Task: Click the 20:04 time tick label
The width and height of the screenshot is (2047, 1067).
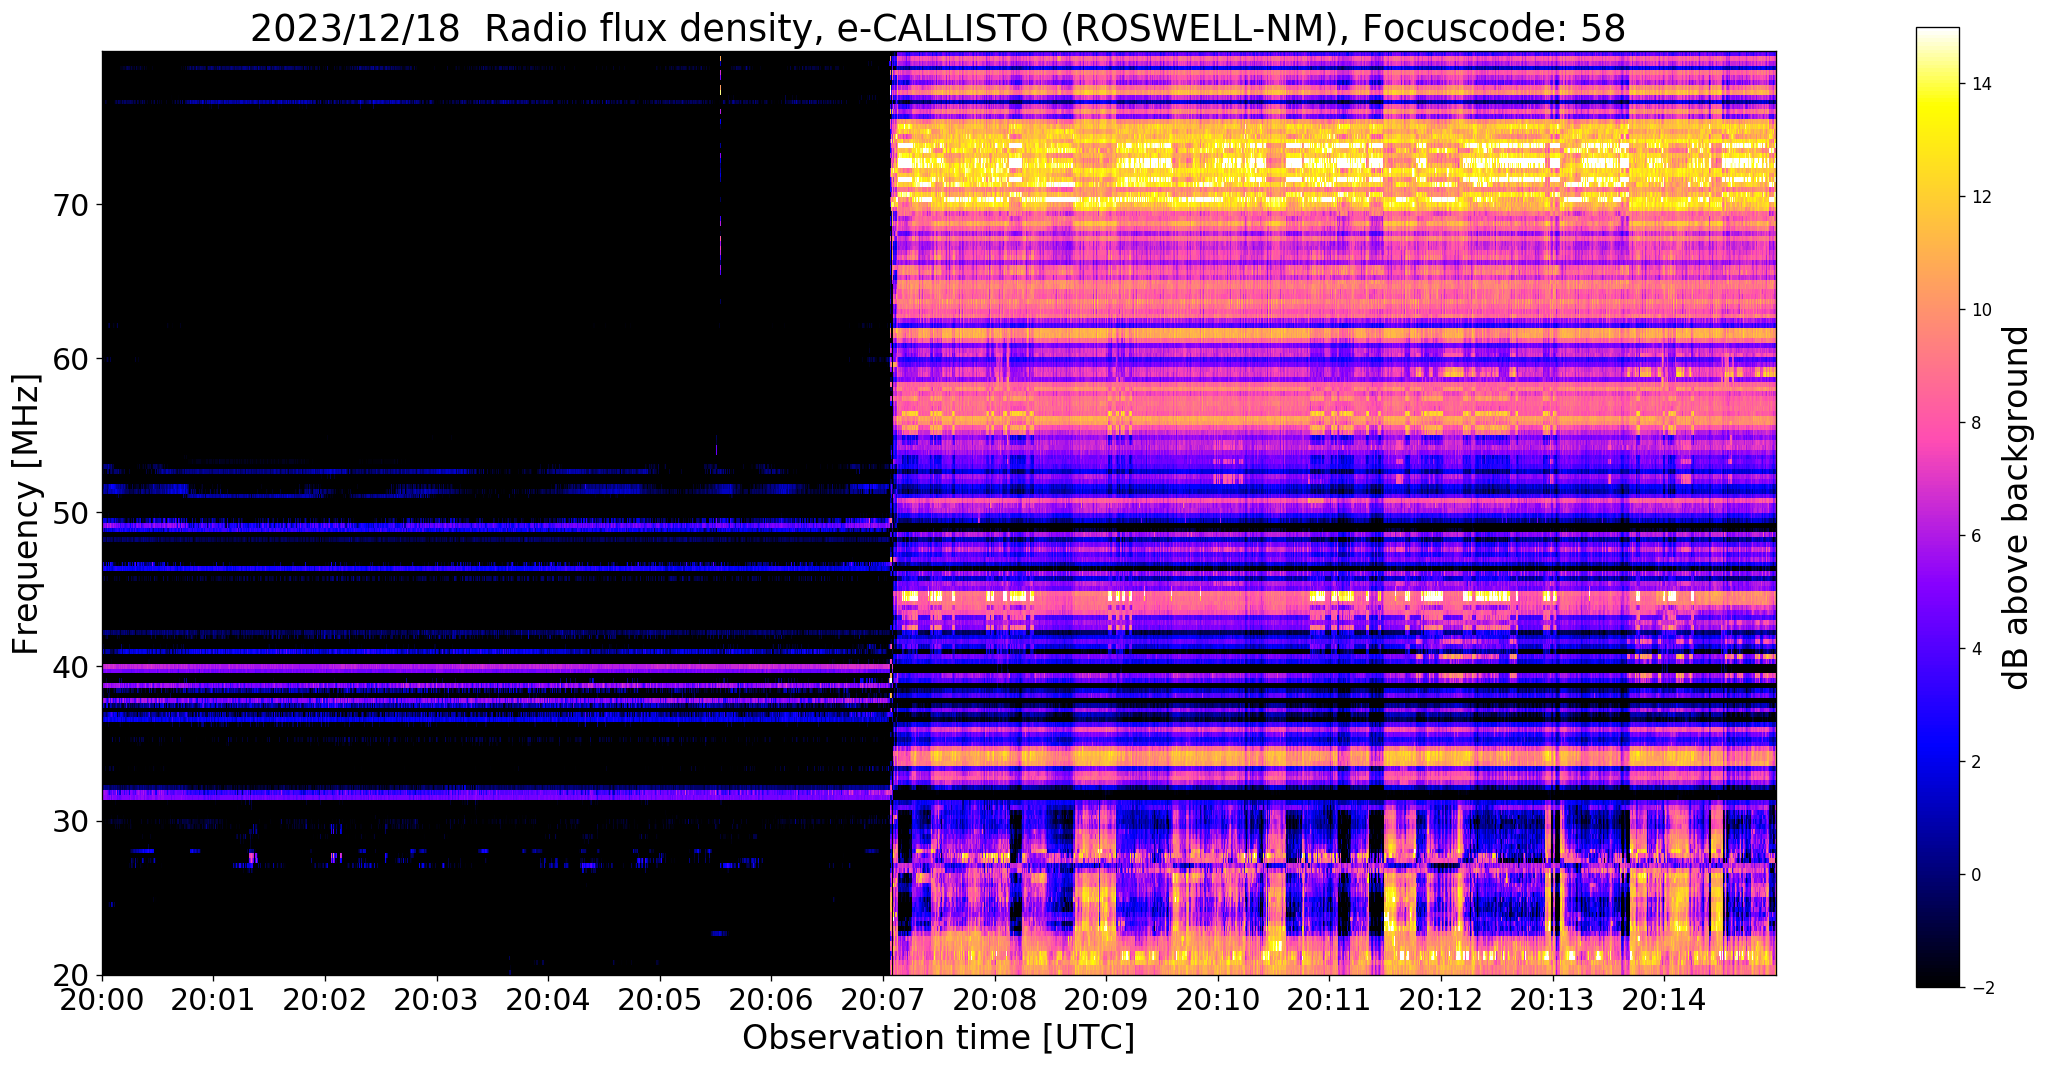Action: 548,998
